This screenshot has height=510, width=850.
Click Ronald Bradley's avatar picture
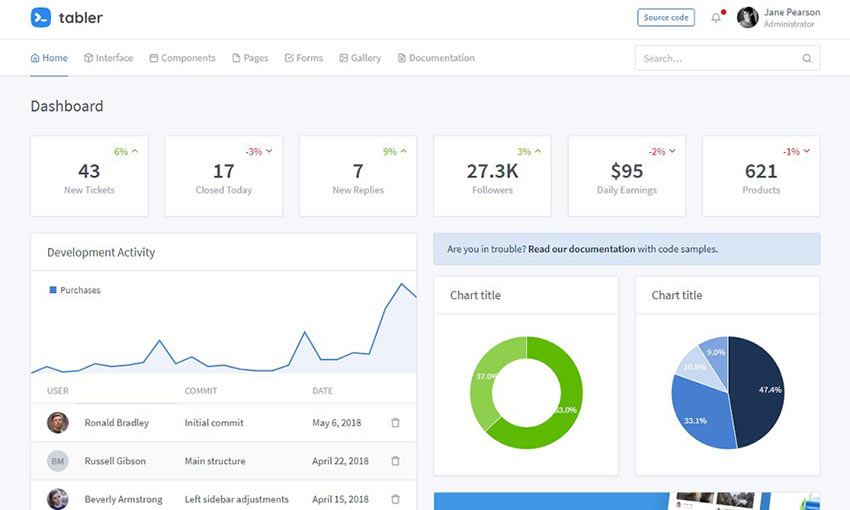[x=58, y=423]
